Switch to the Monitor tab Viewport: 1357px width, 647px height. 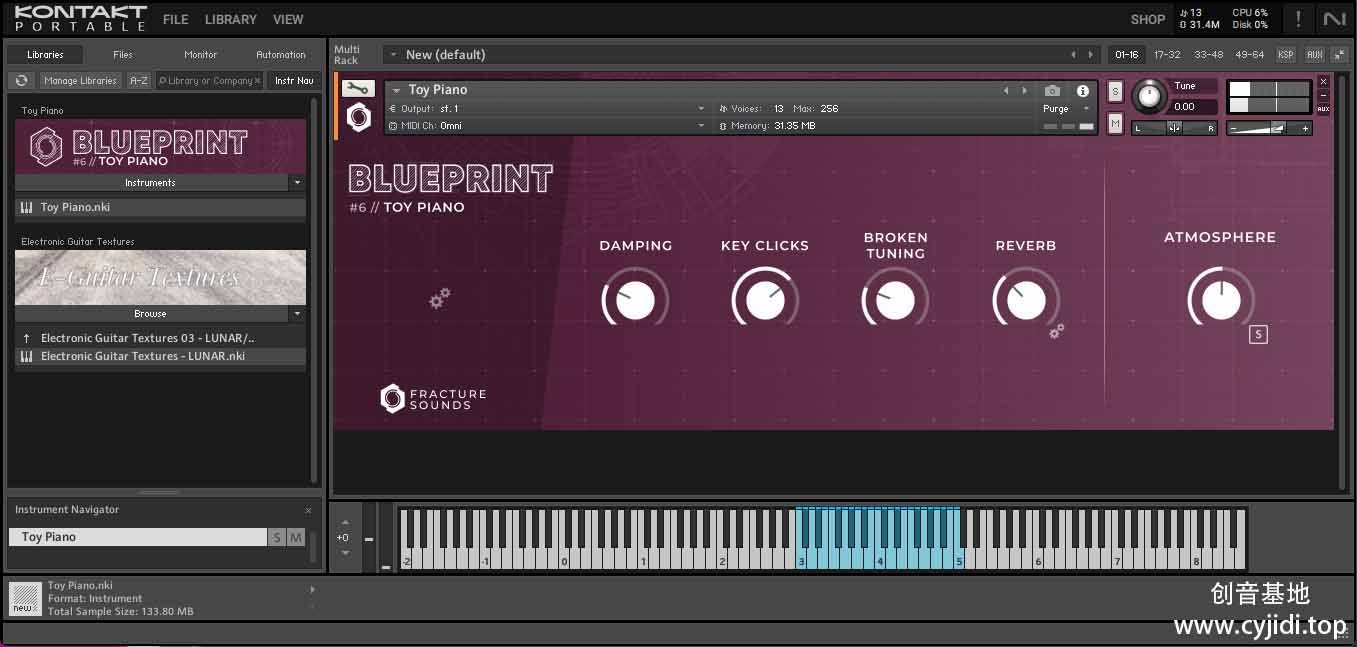tap(200, 55)
